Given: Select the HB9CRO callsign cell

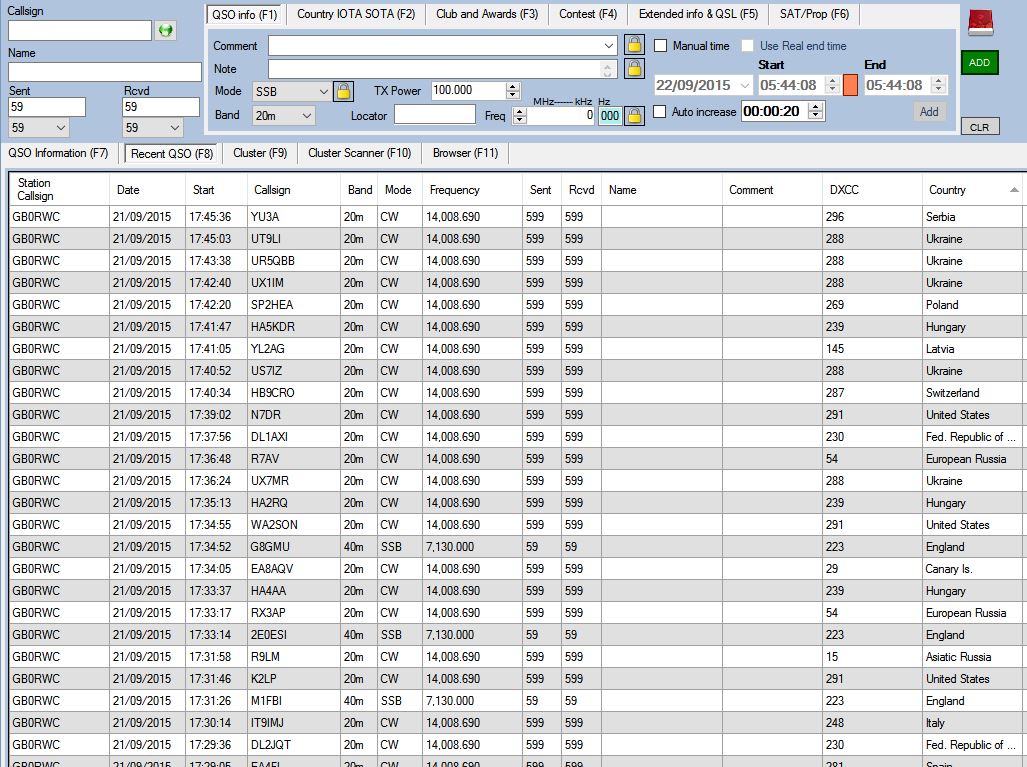Looking at the screenshot, I should [x=293, y=393].
